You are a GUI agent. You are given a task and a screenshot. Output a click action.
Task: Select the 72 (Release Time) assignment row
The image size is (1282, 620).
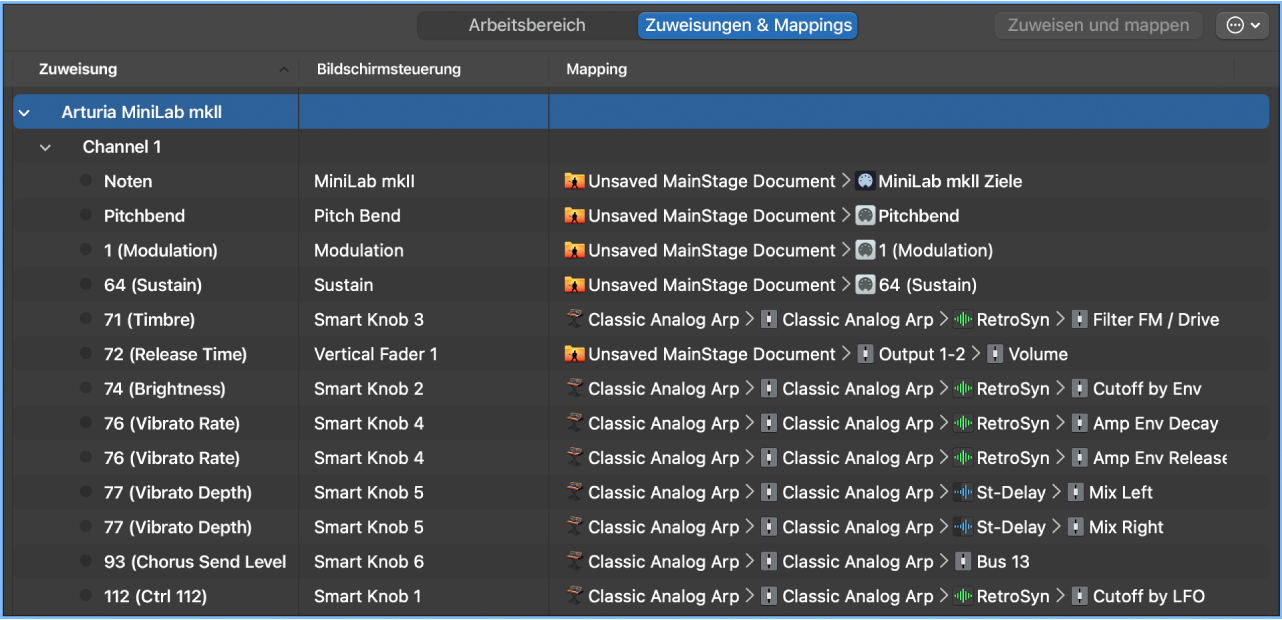180,354
